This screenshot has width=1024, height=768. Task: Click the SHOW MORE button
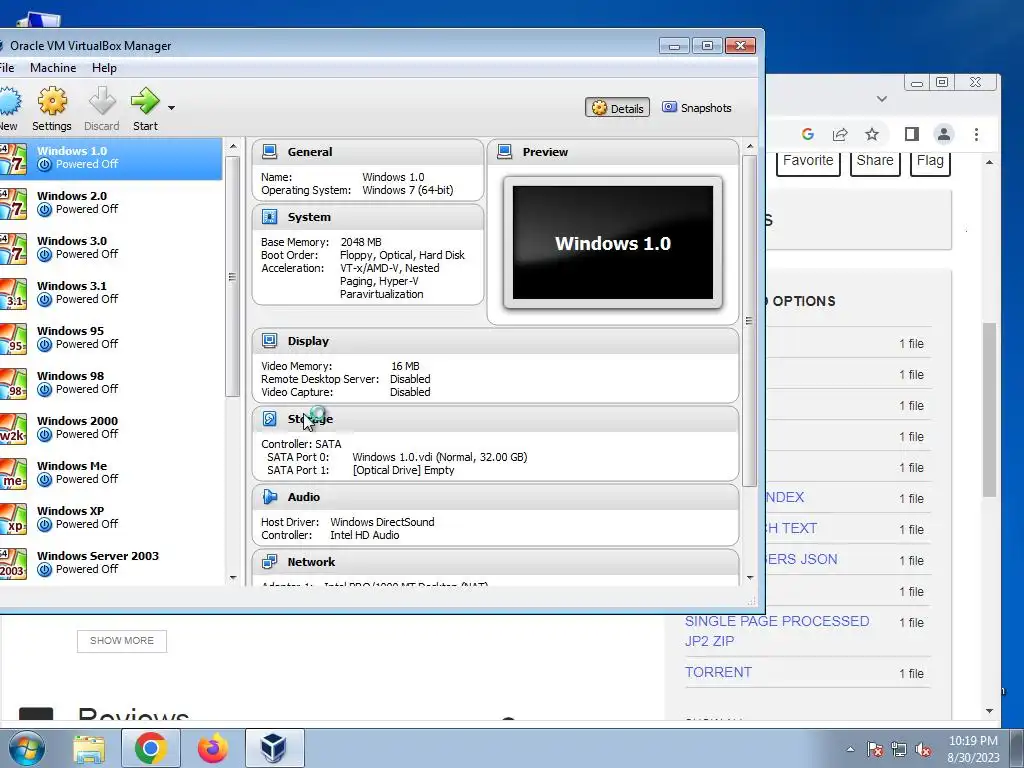[x=122, y=641]
